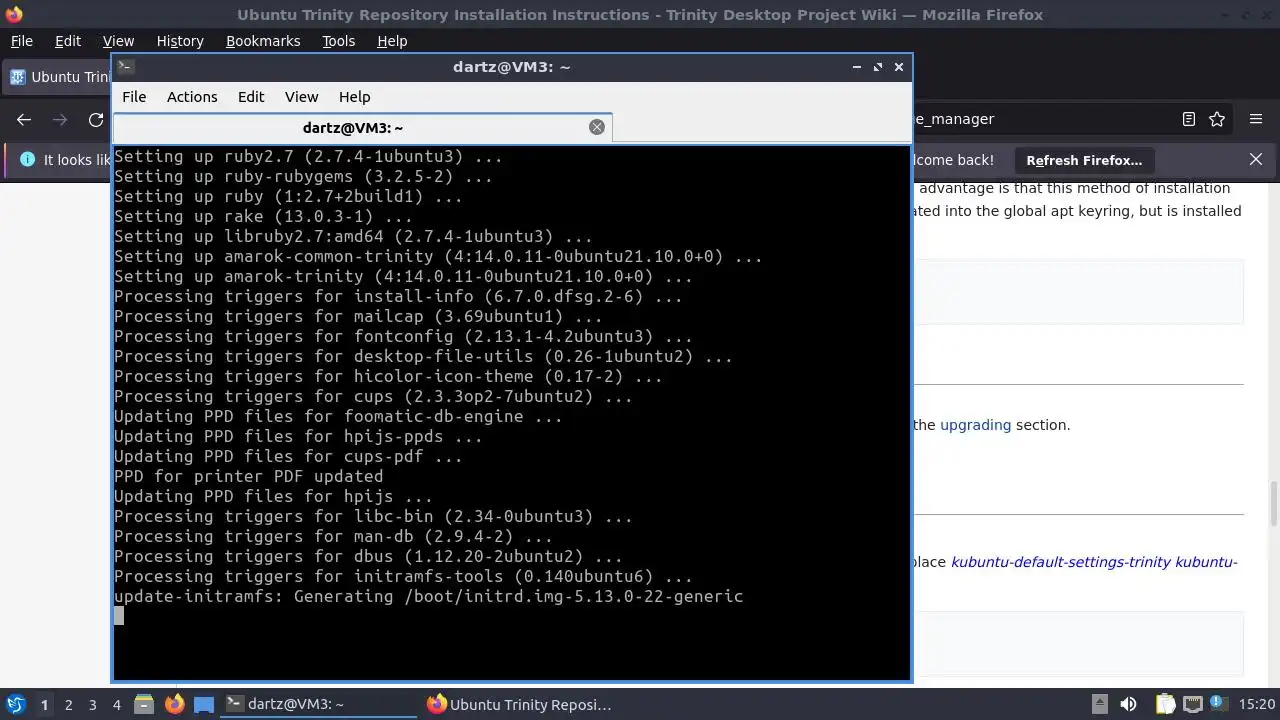The height and width of the screenshot is (720, 1280).
Task: Maximize the terminal window
Action: pyautogui.click(x=877, y=67)
